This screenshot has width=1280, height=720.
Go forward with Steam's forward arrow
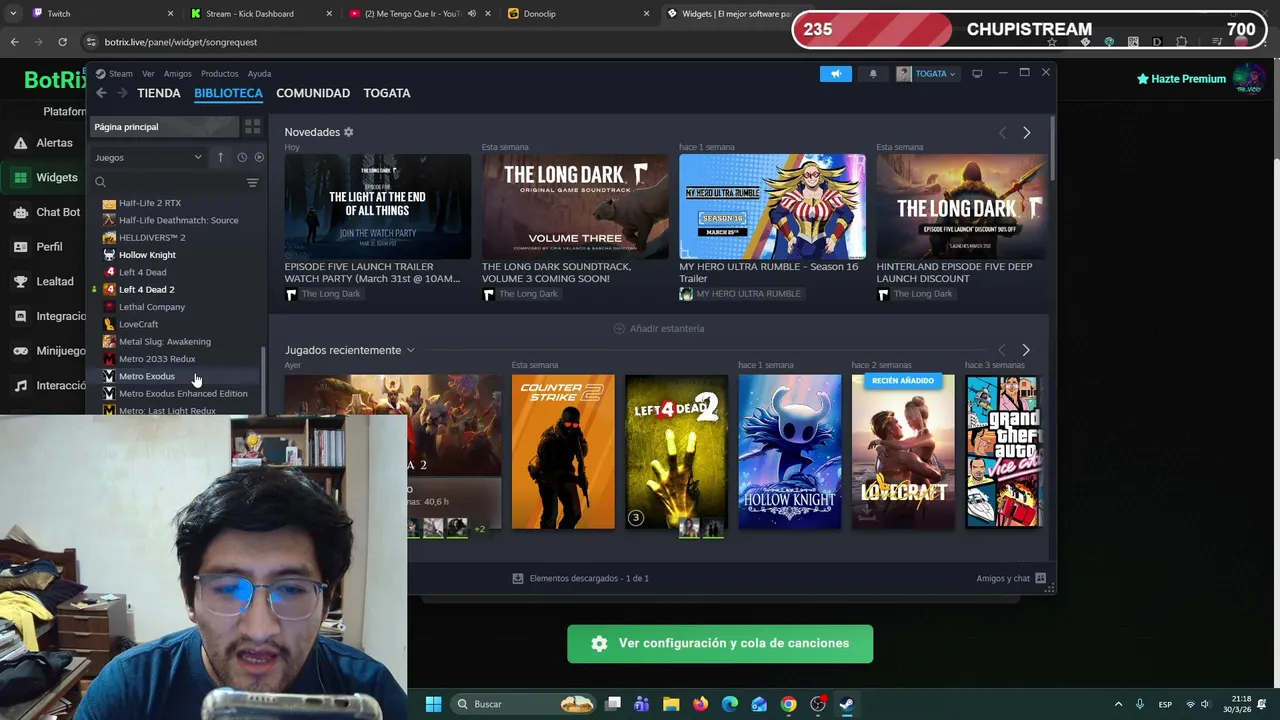[x=122, y=93]
